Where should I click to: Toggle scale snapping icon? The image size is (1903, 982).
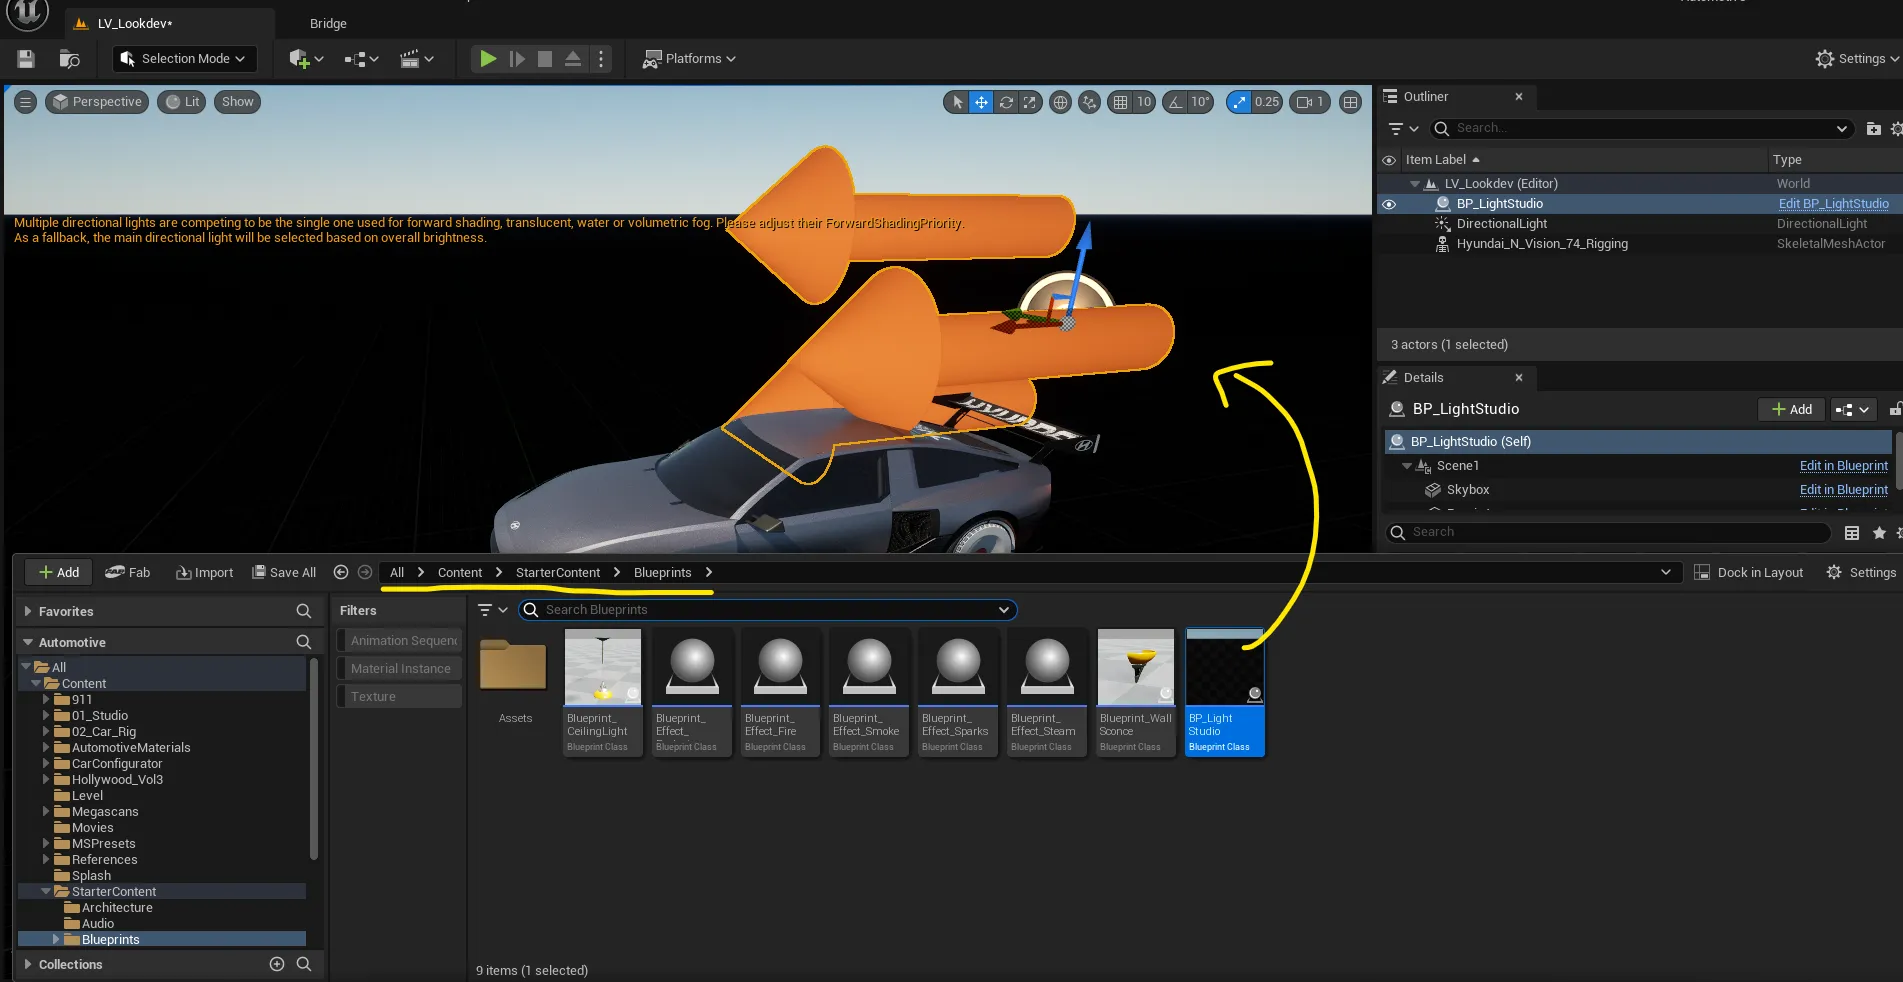click(x=1239, y=102)
